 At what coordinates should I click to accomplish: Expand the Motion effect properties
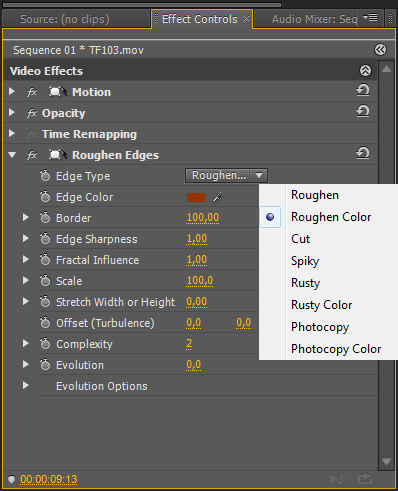tap(12, 91)
